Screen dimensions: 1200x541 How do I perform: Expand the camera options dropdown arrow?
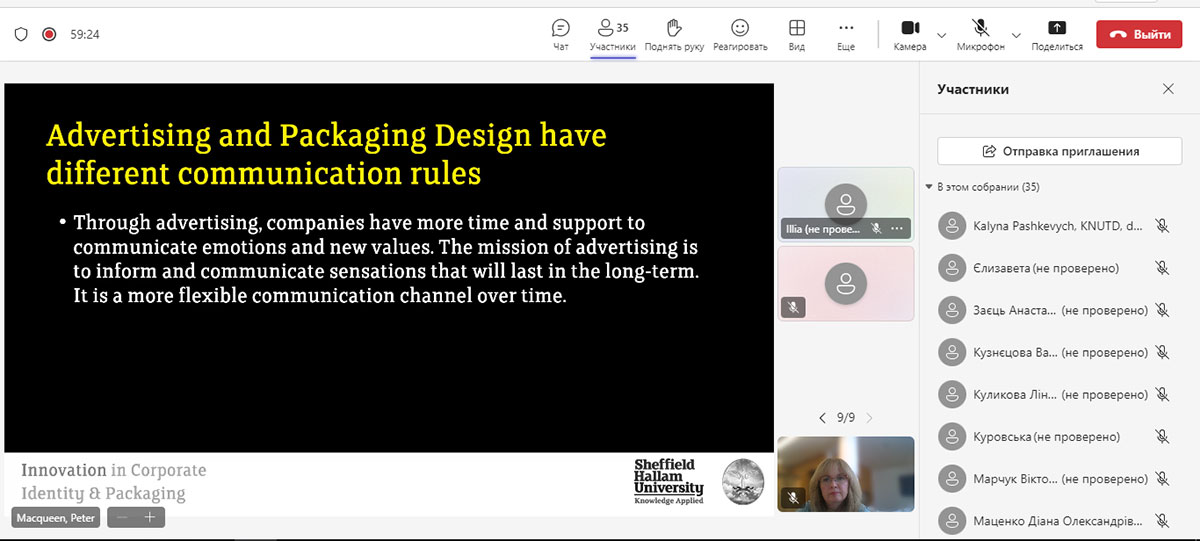941,36
